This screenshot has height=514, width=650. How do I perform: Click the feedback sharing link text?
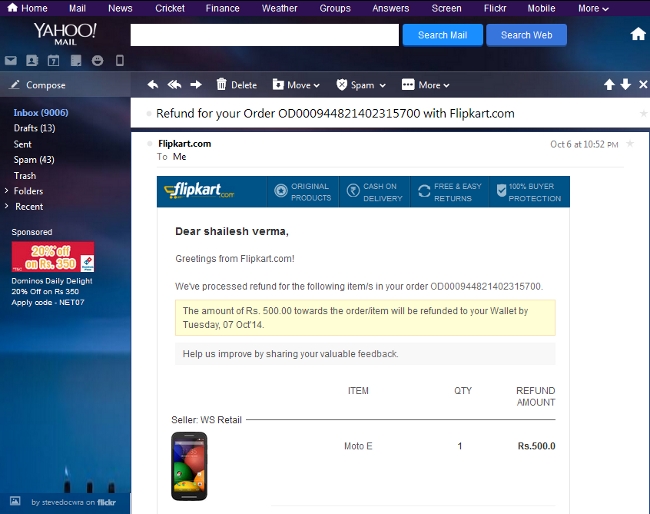pyautogui.click(x=290, y=354)
